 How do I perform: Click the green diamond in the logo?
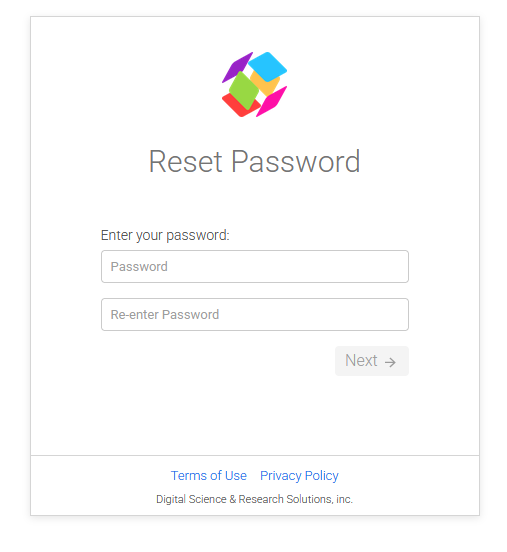(x=244, y=91)
